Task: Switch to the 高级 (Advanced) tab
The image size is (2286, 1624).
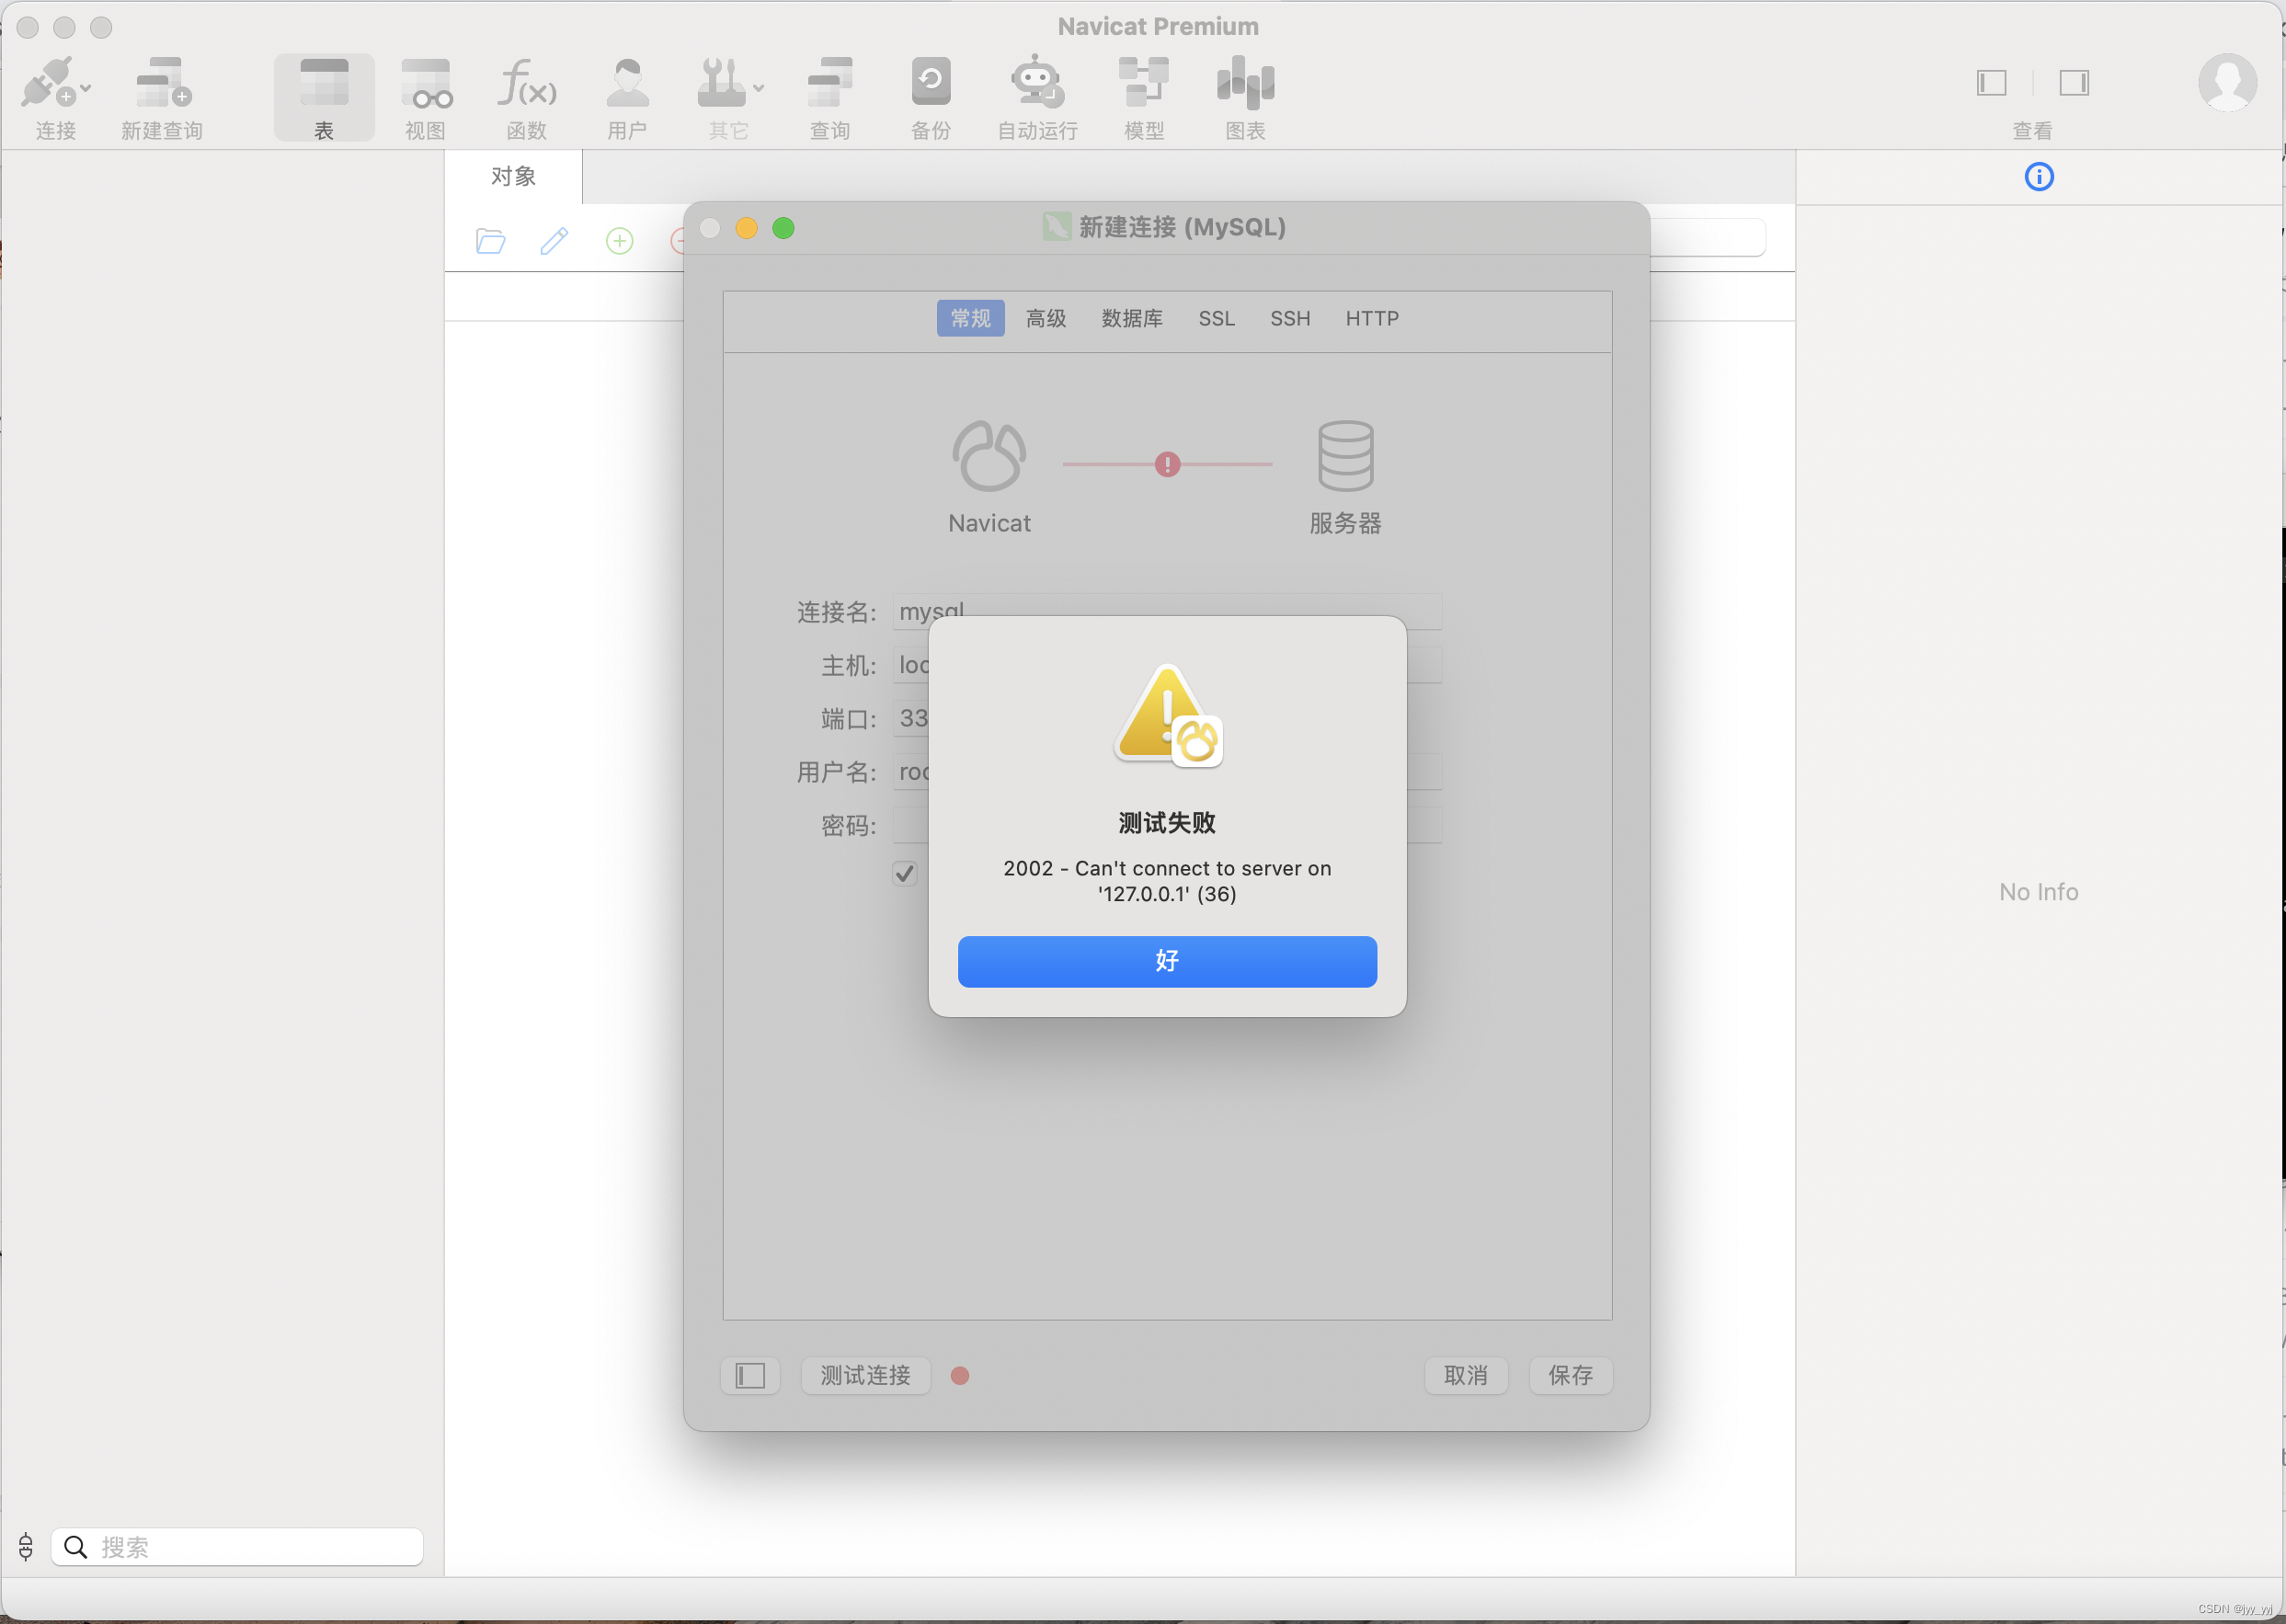Action: pos(1046,318)
